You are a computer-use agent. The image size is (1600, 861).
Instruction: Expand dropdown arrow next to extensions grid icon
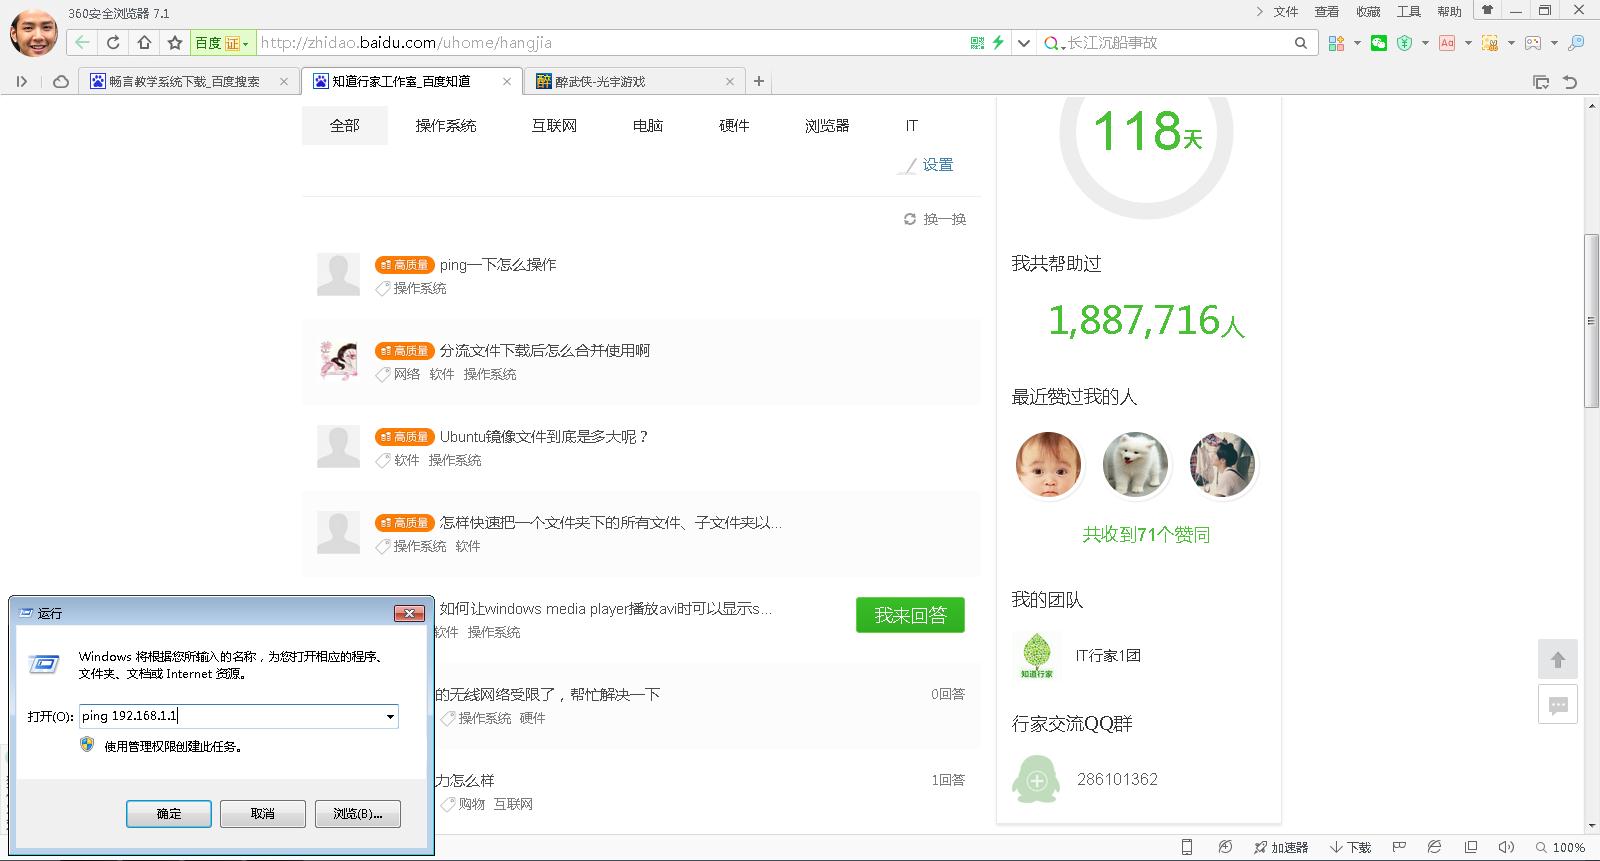click(1357, 43)
